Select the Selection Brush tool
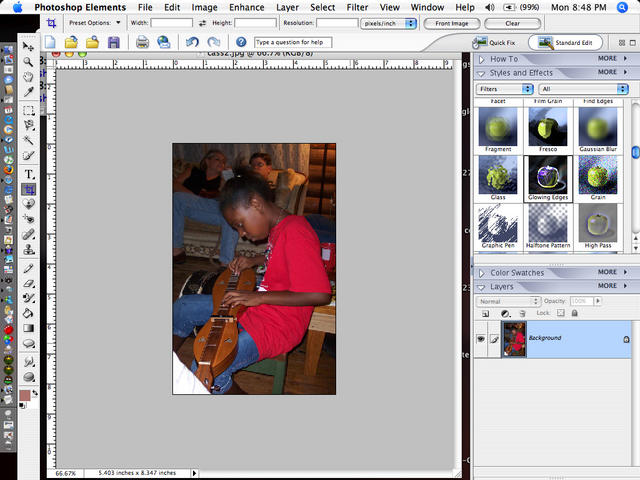Screen dimensions: 640x480 pos(28,156)
